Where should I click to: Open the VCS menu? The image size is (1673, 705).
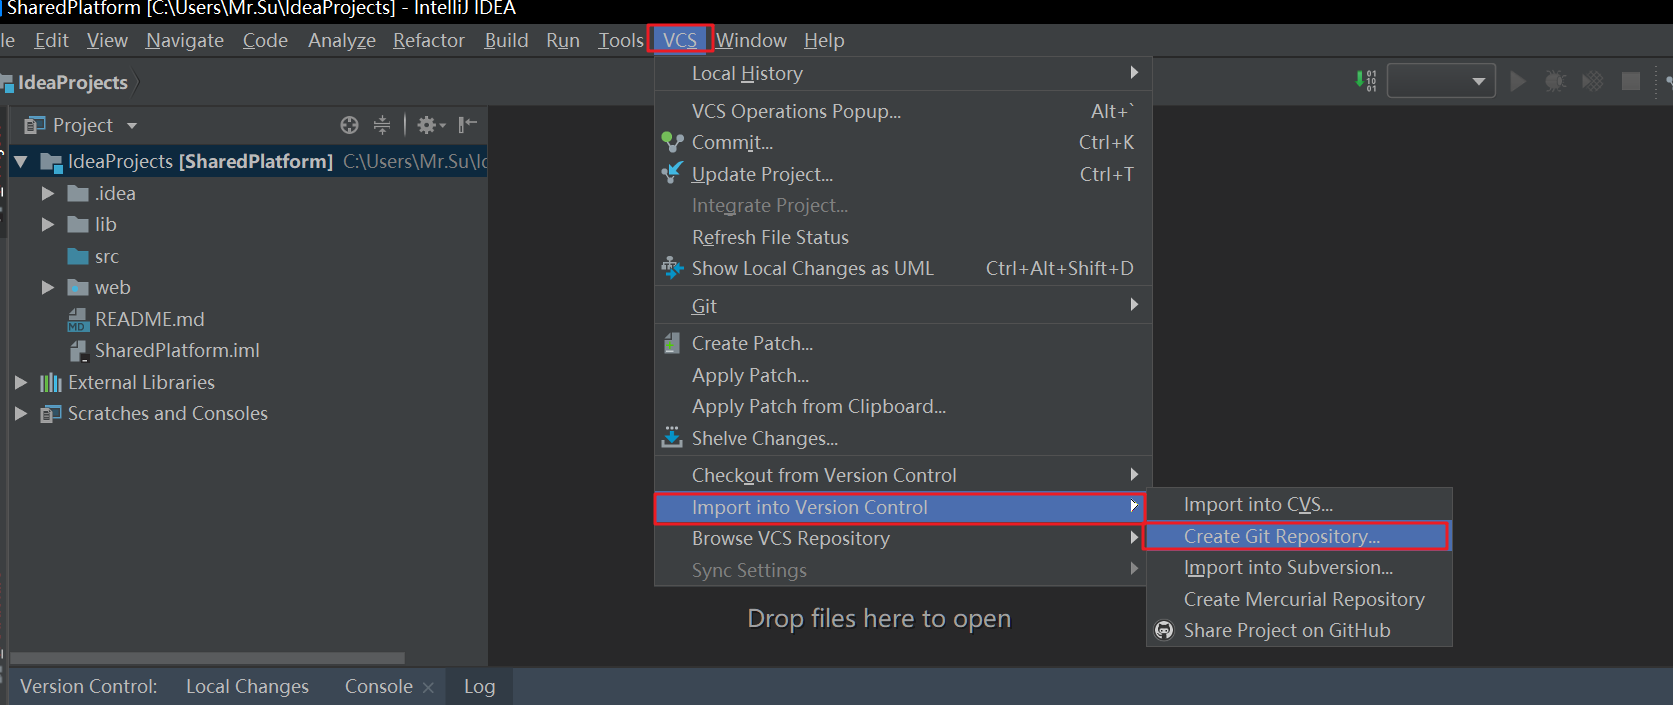(680, 40)
